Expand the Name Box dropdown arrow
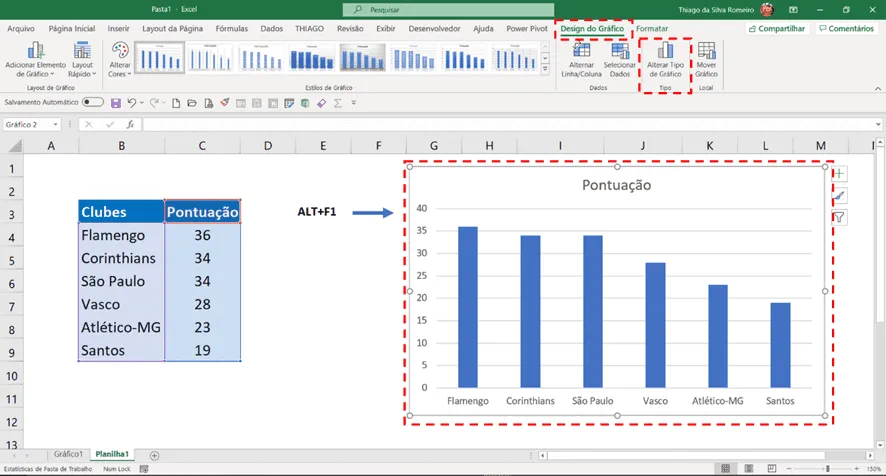The width and height of the screenshot is (886, 476). pos(55,124)
